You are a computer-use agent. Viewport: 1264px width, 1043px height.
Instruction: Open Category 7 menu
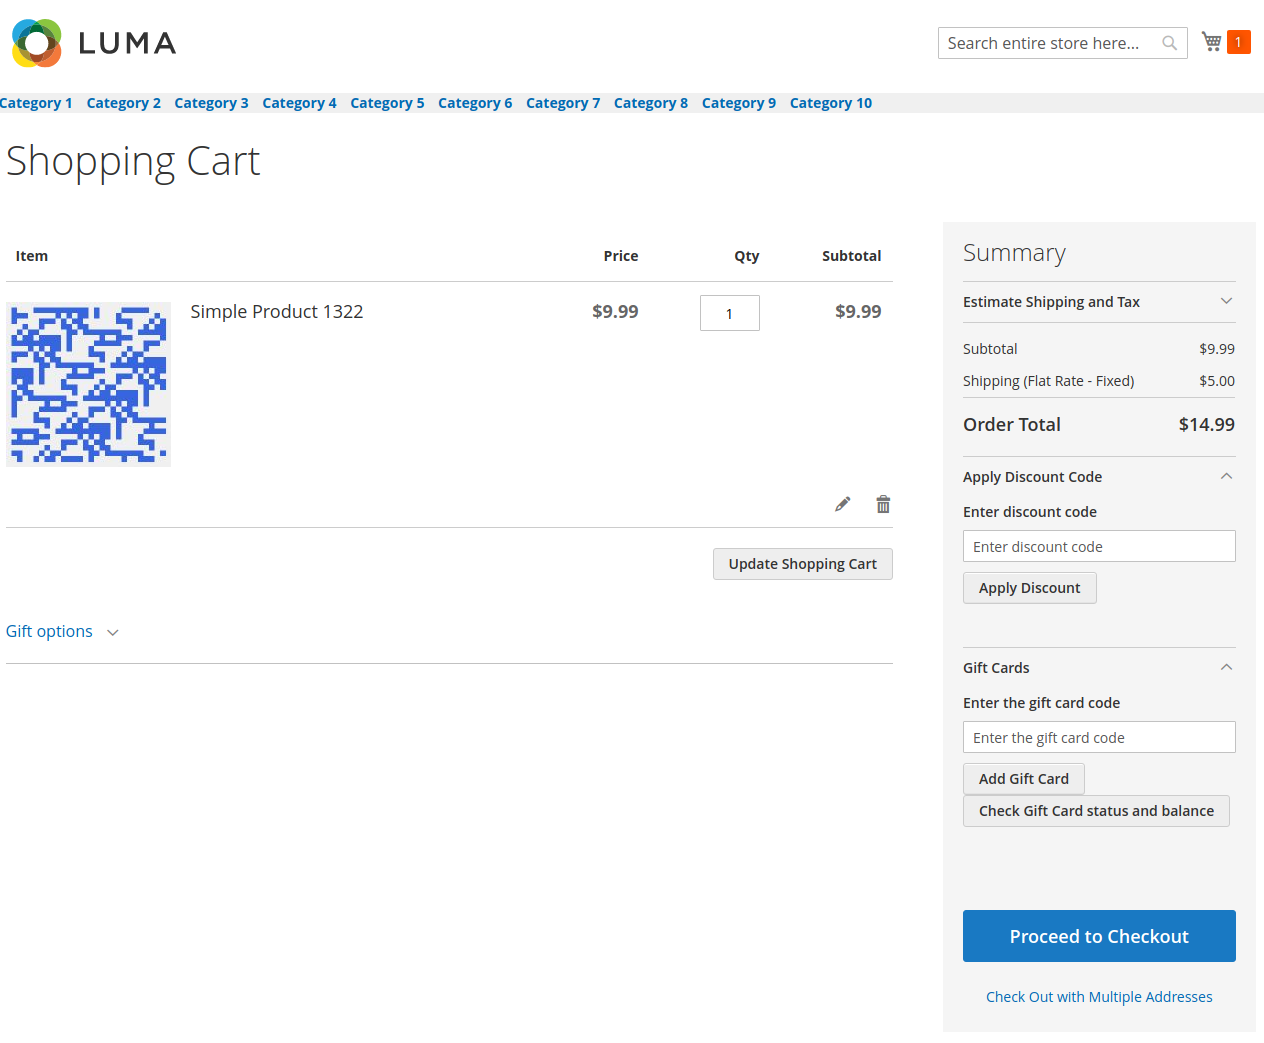point(563,103)
